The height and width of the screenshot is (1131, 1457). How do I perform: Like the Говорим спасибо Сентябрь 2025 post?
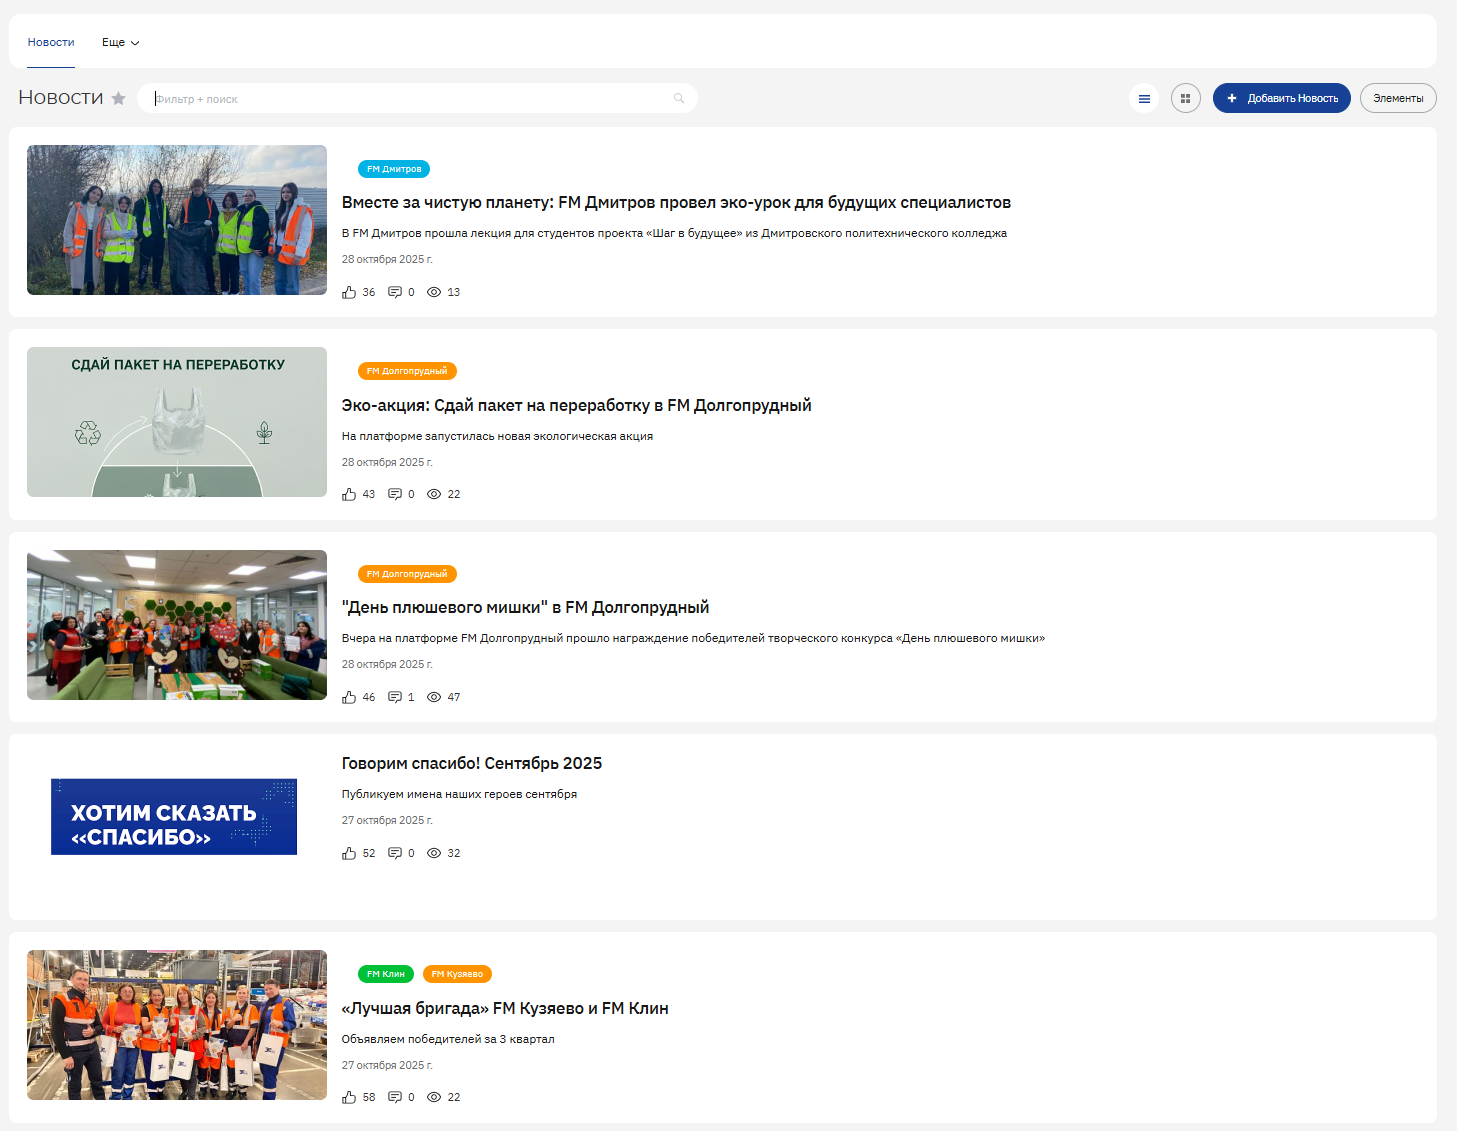click(x=349, y=853)
